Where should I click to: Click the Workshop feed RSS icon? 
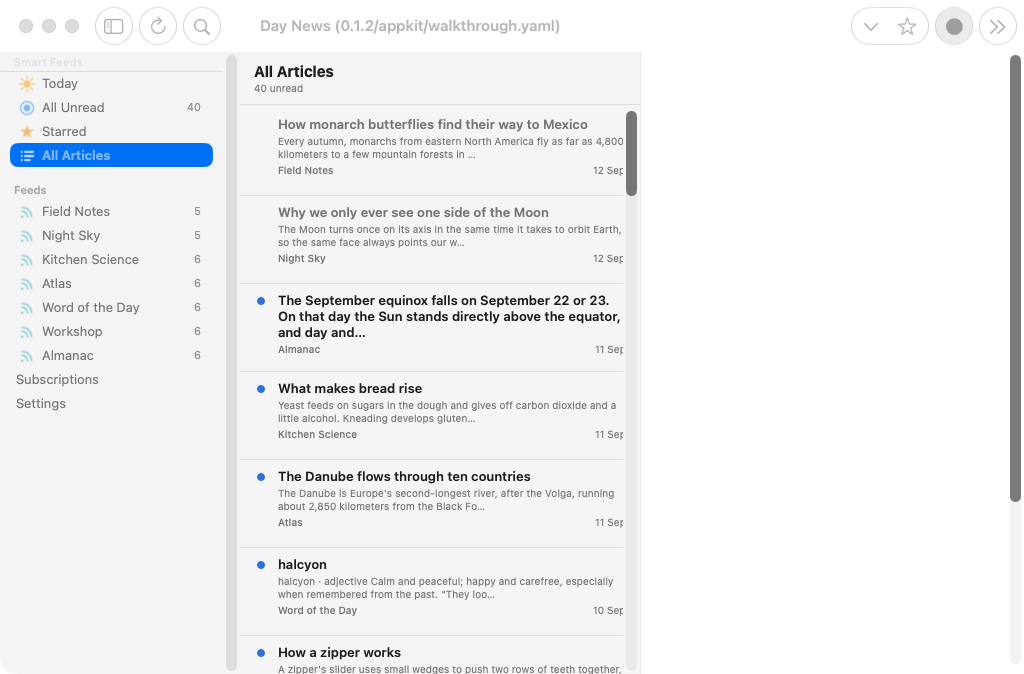click(x=27, y=332)
